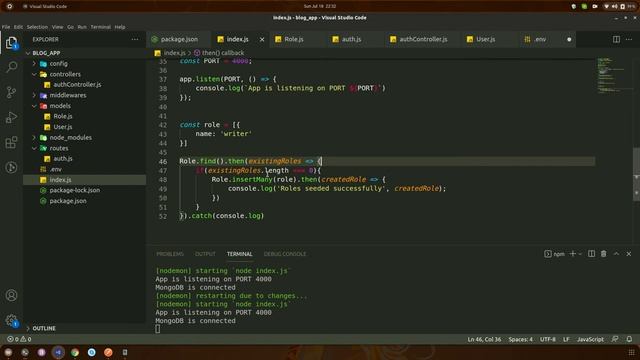Kill terminal with trash icon
Viewport: 640px width, 360px height.
(x=604, y=254)
